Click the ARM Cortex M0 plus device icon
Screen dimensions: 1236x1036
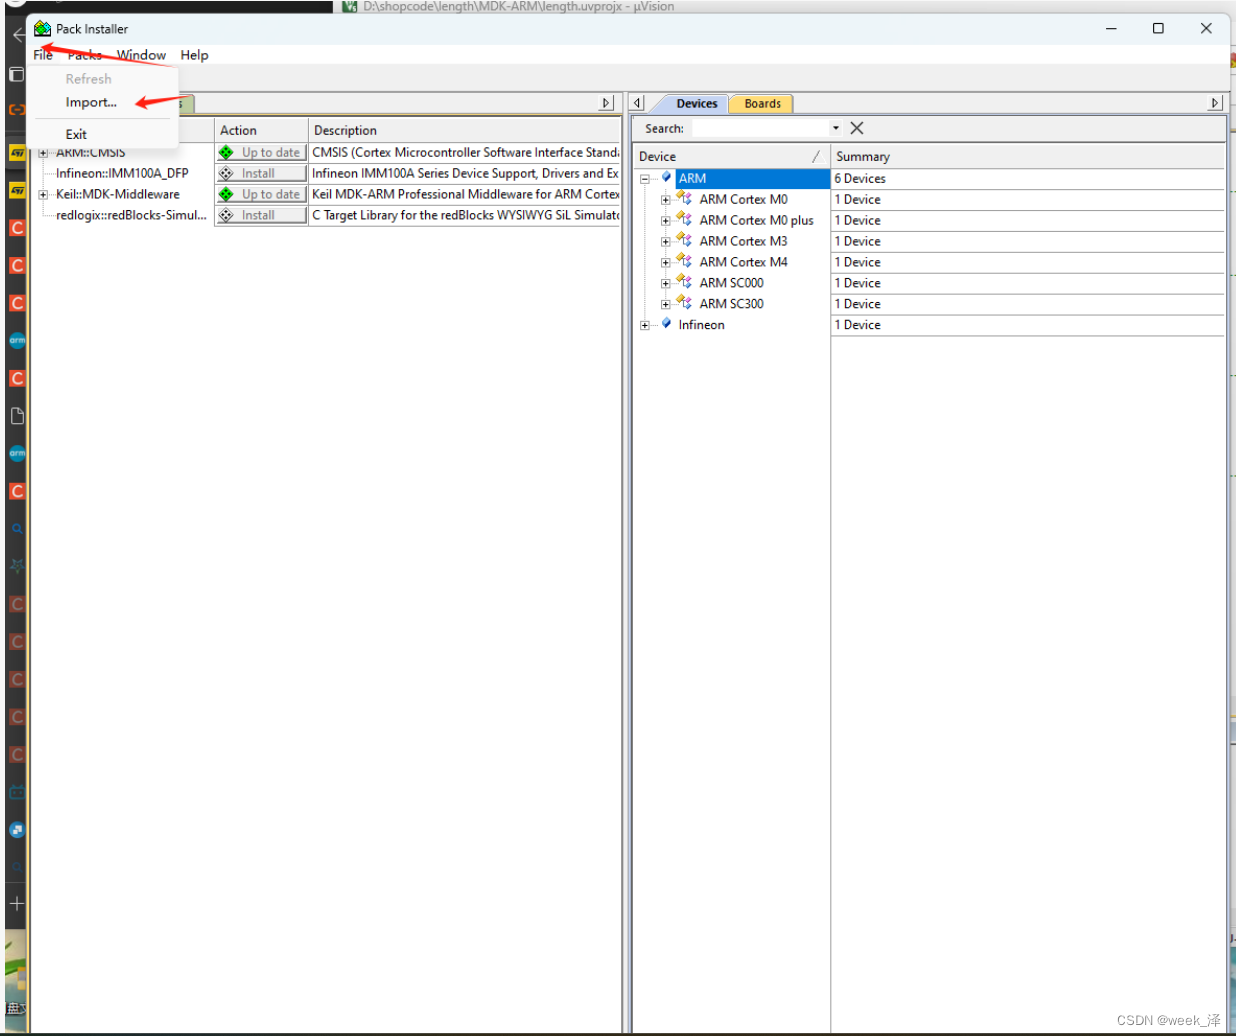pos(684,219)
